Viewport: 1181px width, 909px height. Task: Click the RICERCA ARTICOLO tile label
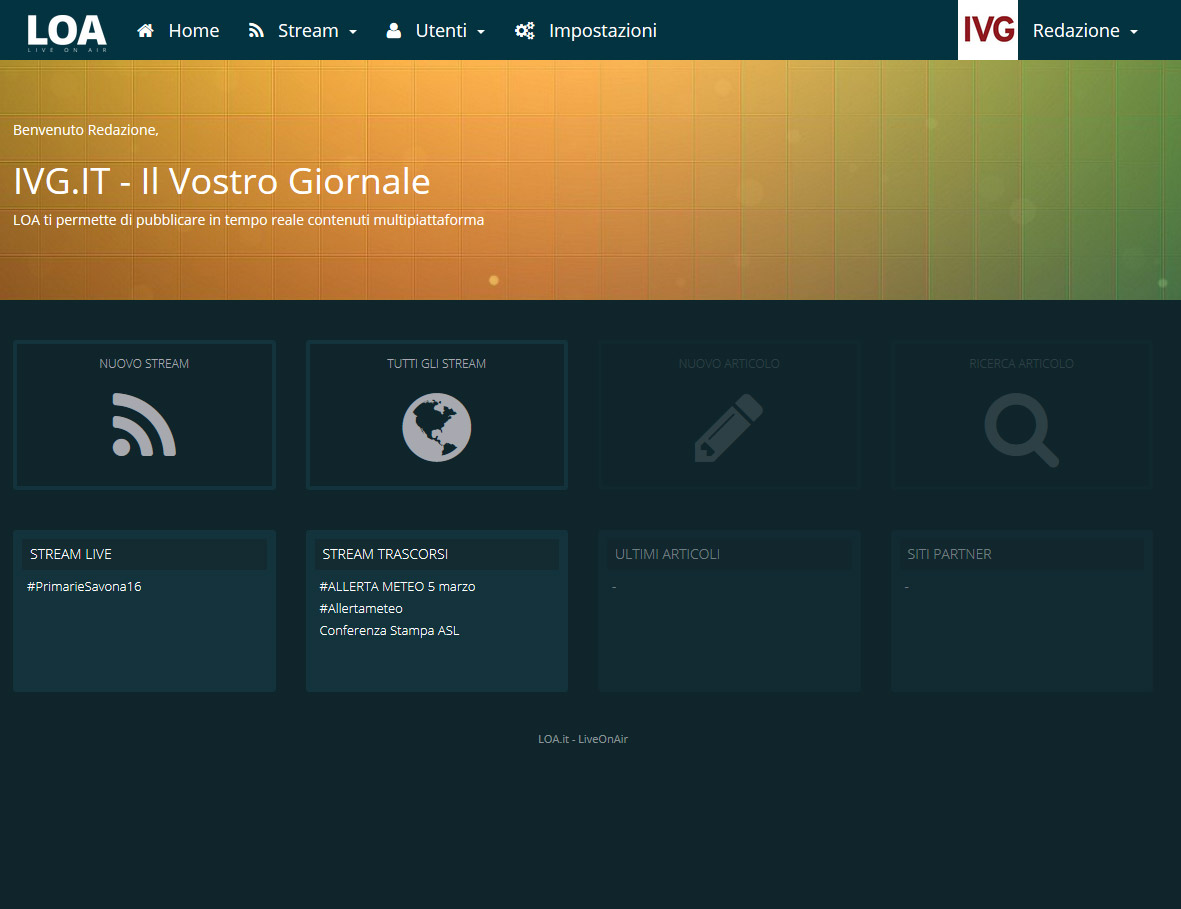pyautogui.click(x=1021, y=364)
